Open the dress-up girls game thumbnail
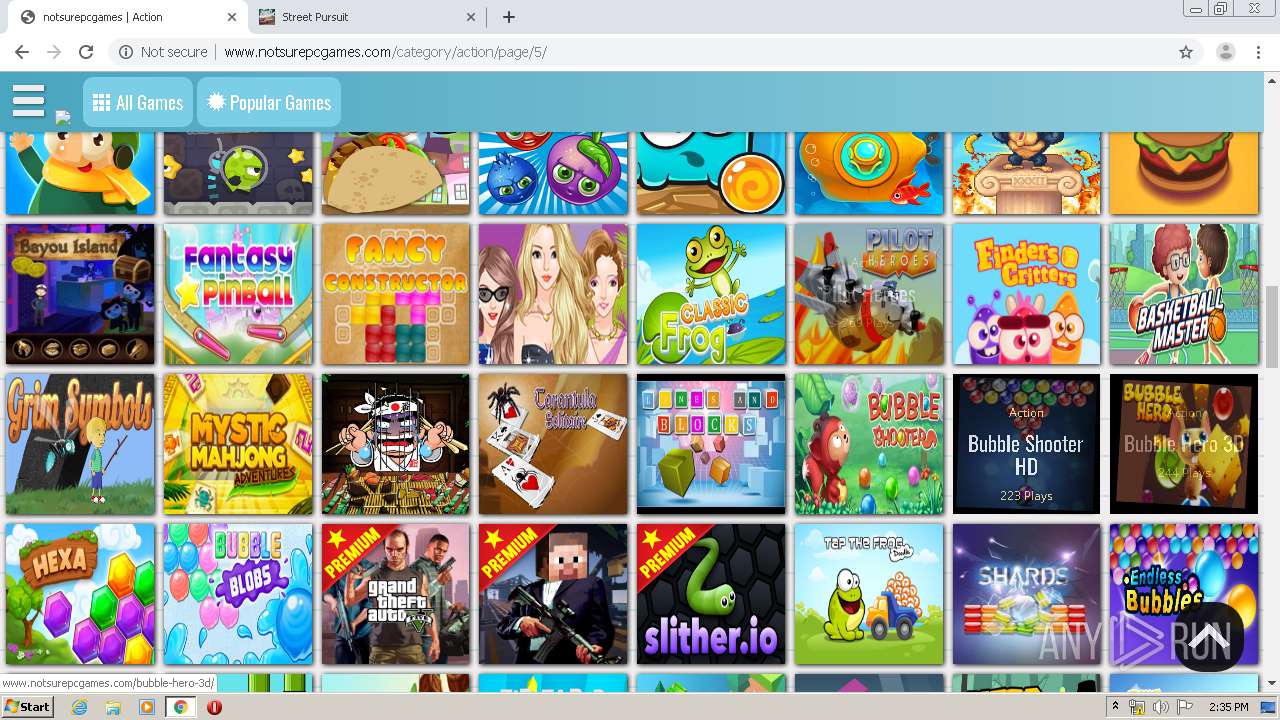The width and height of the screenshot is (1280, 720). 553,294
